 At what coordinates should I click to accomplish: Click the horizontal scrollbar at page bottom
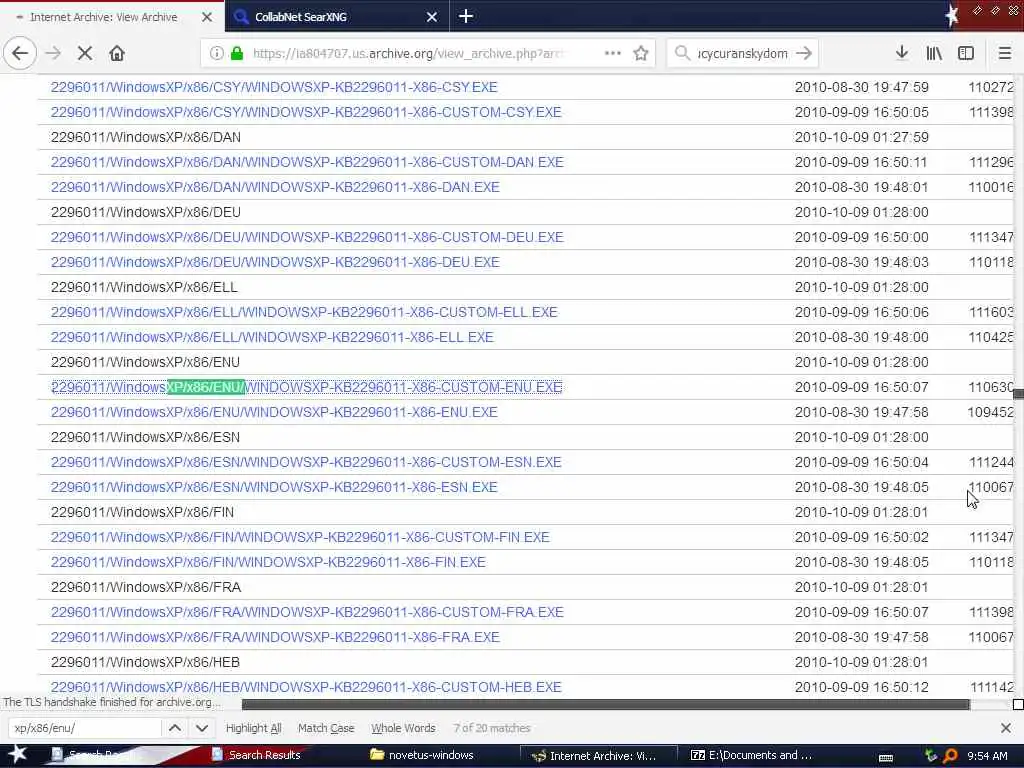click(605, 704)
